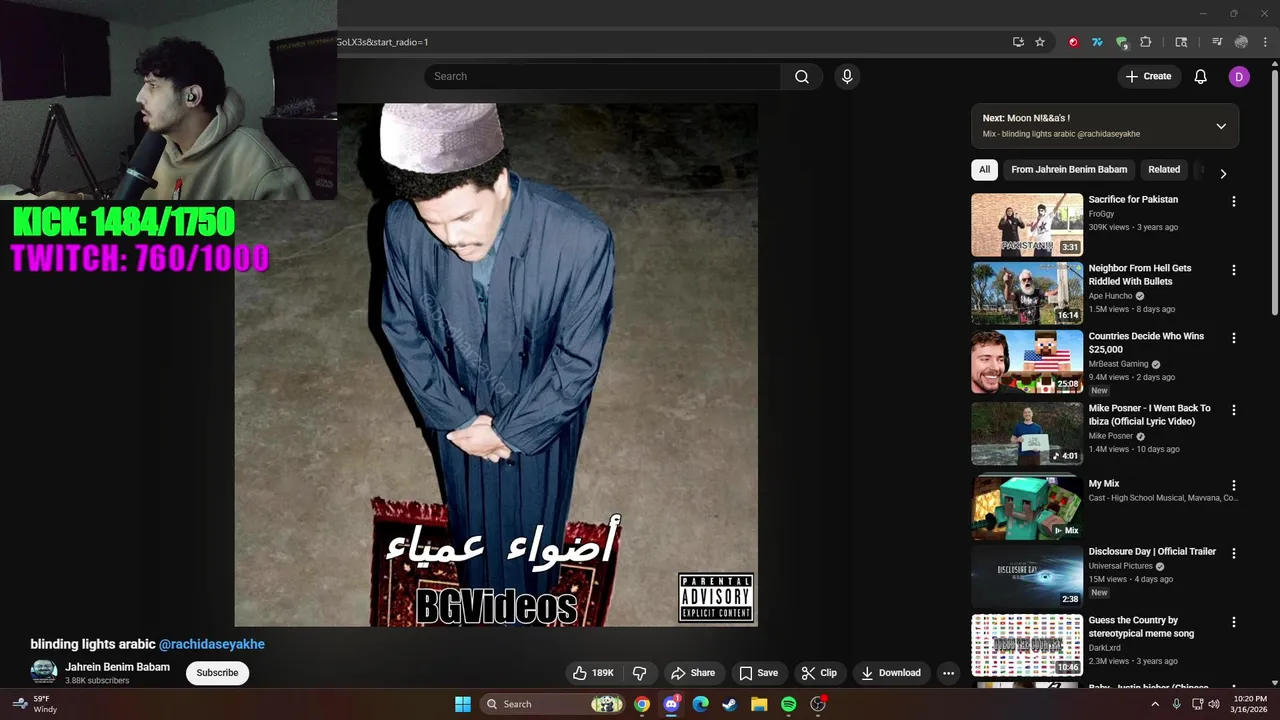
Task: Open Chrome profile avatar in toolbar
Action: pyautogui.click(x=1241, y=42)
